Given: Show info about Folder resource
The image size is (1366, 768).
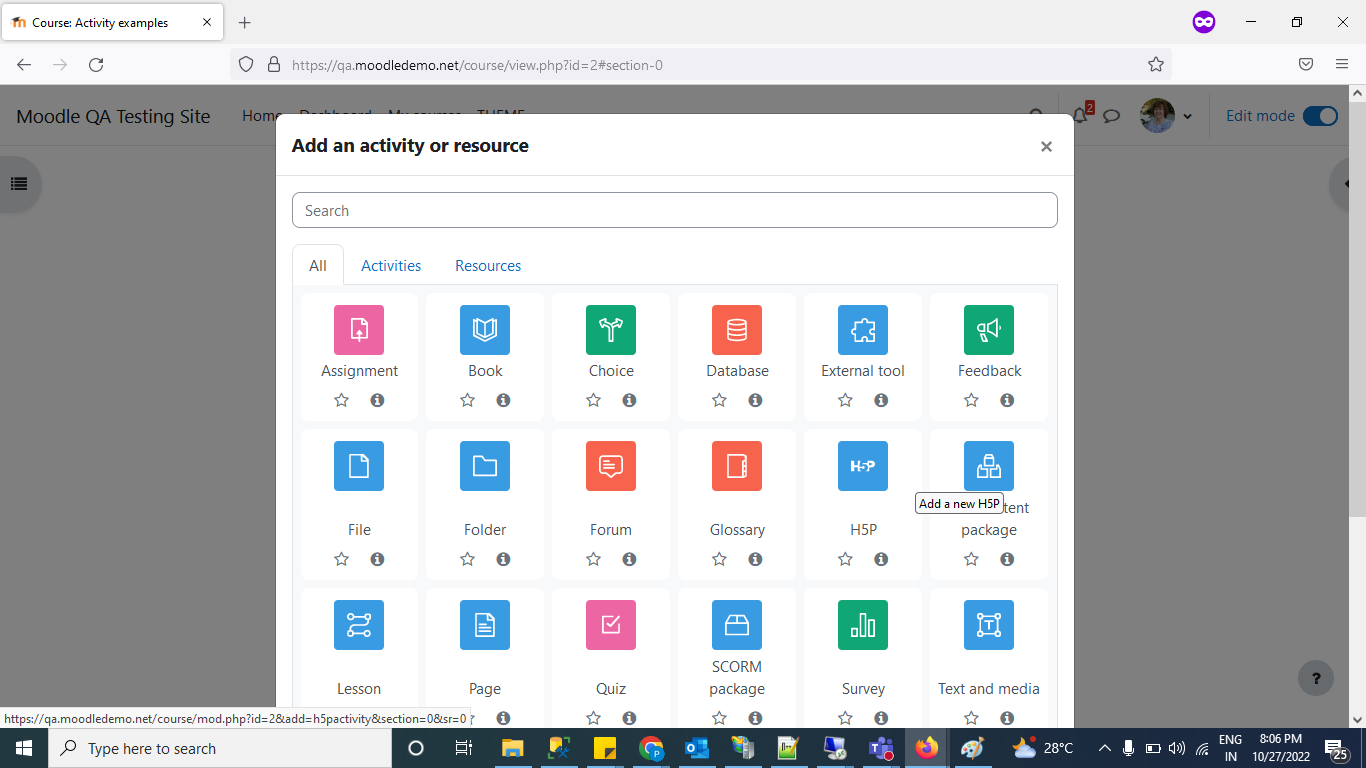Looking at the screenshot, I should (x=503, y=559).
